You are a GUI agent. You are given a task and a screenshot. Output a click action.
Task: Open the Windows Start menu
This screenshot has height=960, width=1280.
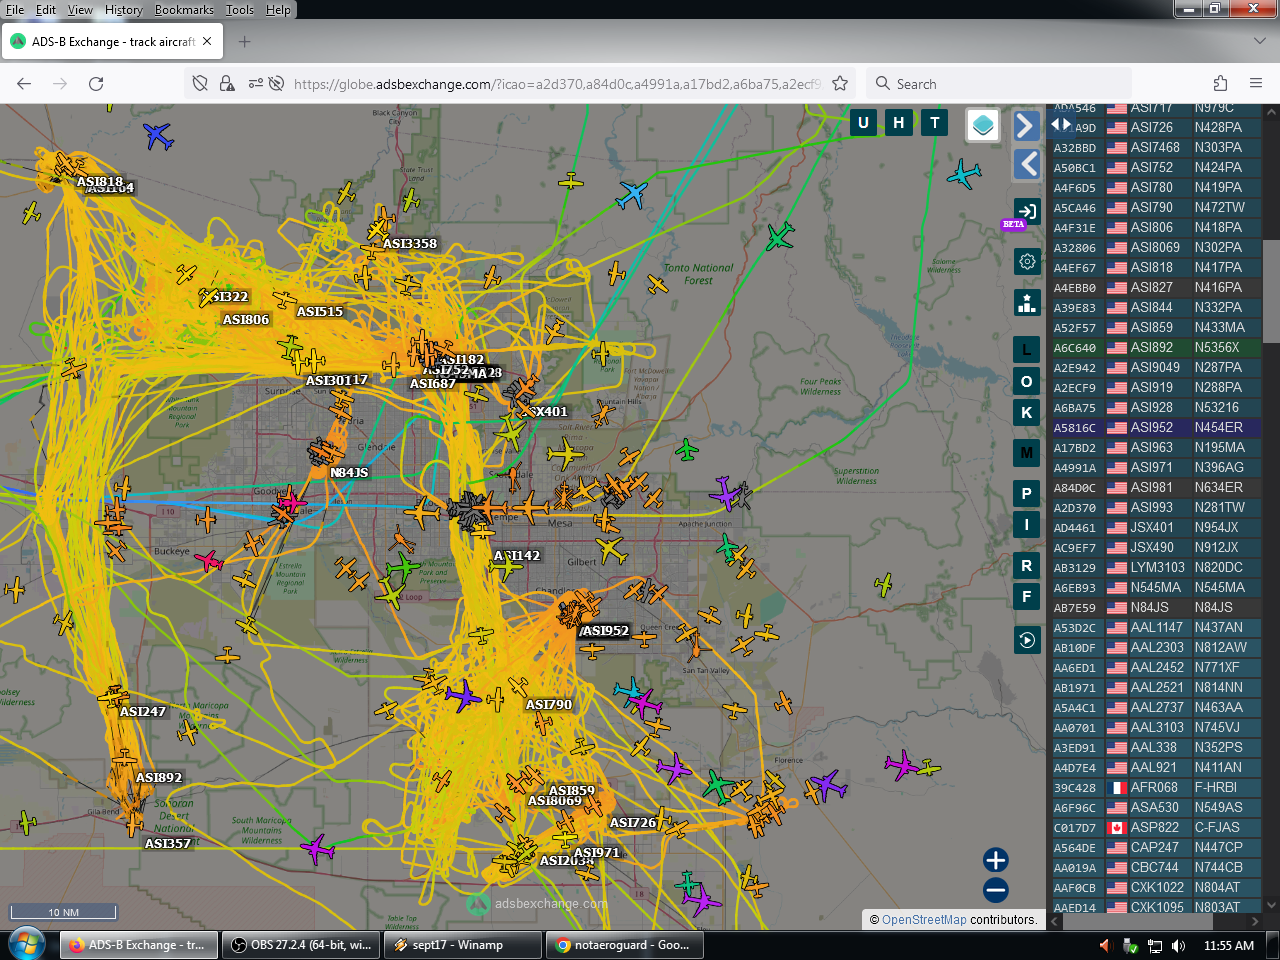click(x=27, y=944)
